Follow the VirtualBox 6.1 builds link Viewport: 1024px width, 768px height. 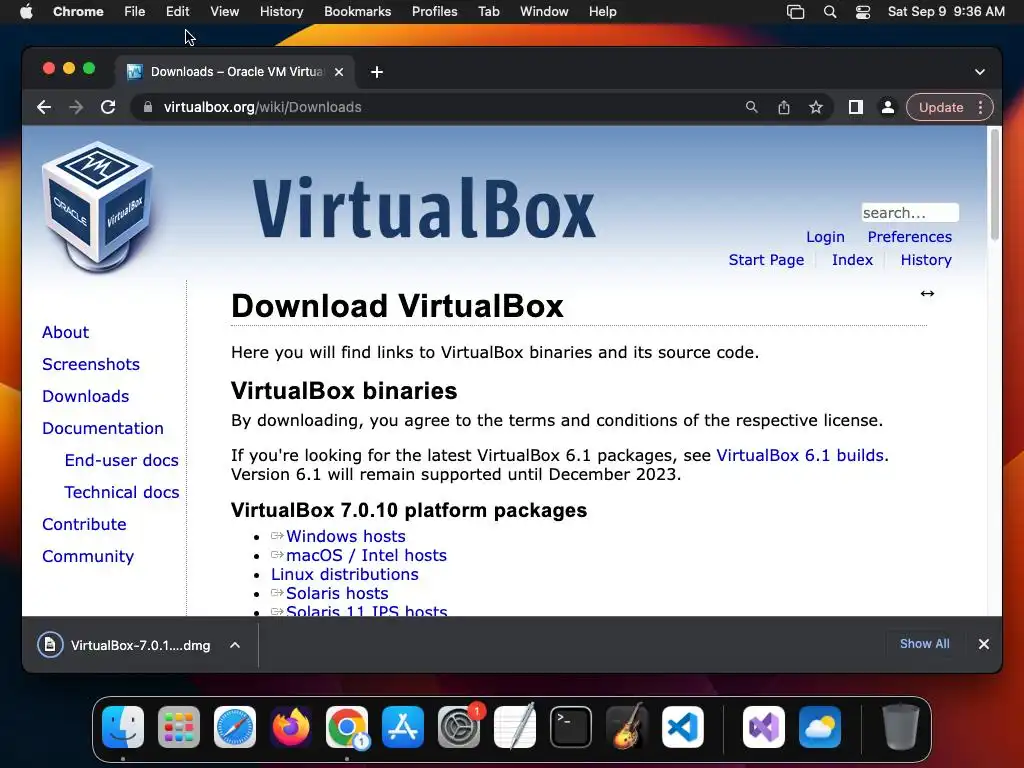[x=801, y=455]
